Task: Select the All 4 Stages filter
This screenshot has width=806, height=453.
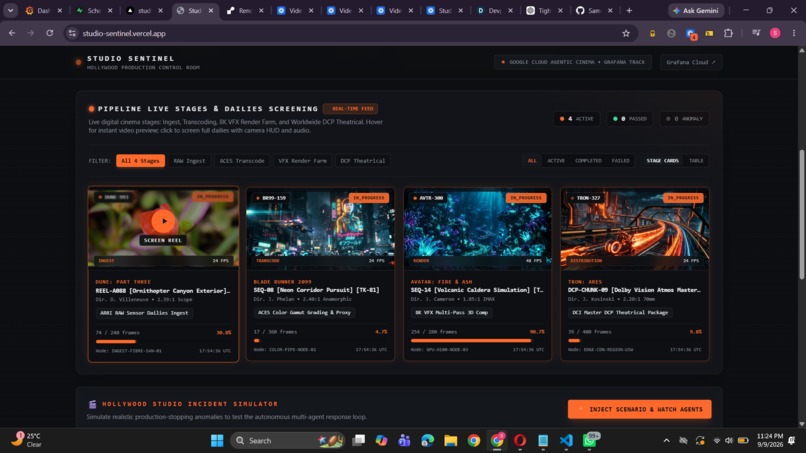Action: tap(140, 161)
